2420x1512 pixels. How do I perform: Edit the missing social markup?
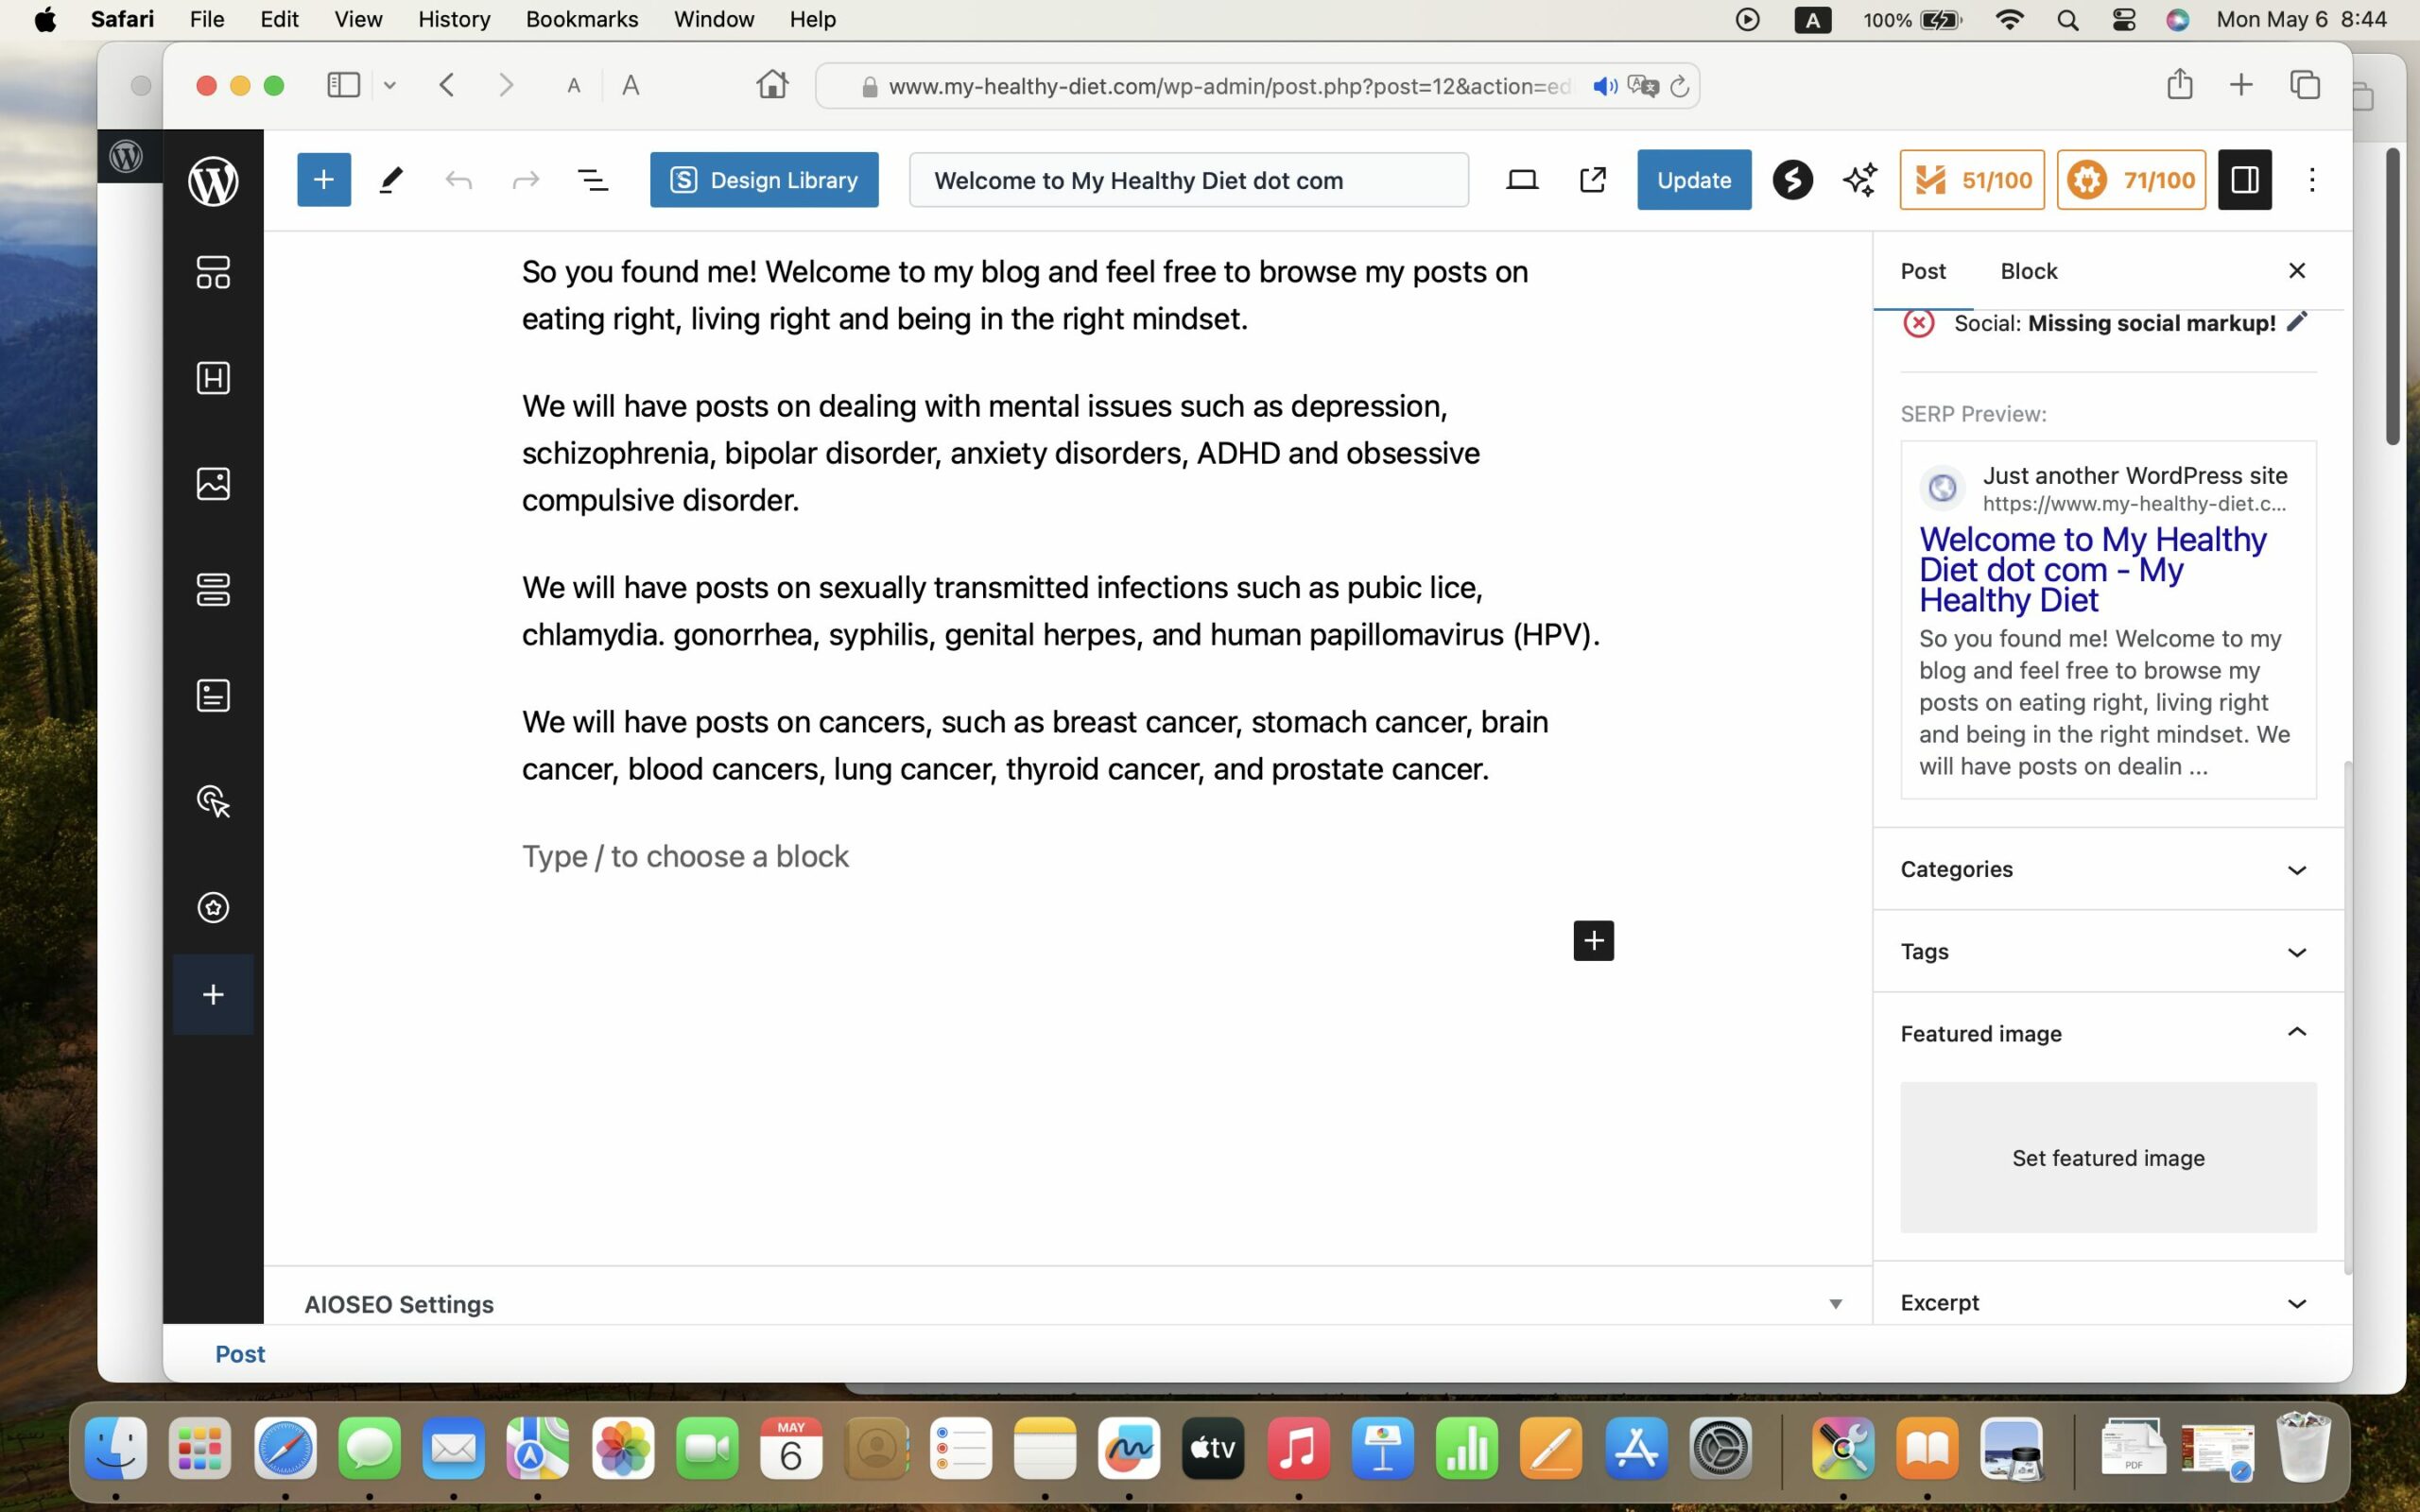pyautogui.click(x=2297, y=322)
